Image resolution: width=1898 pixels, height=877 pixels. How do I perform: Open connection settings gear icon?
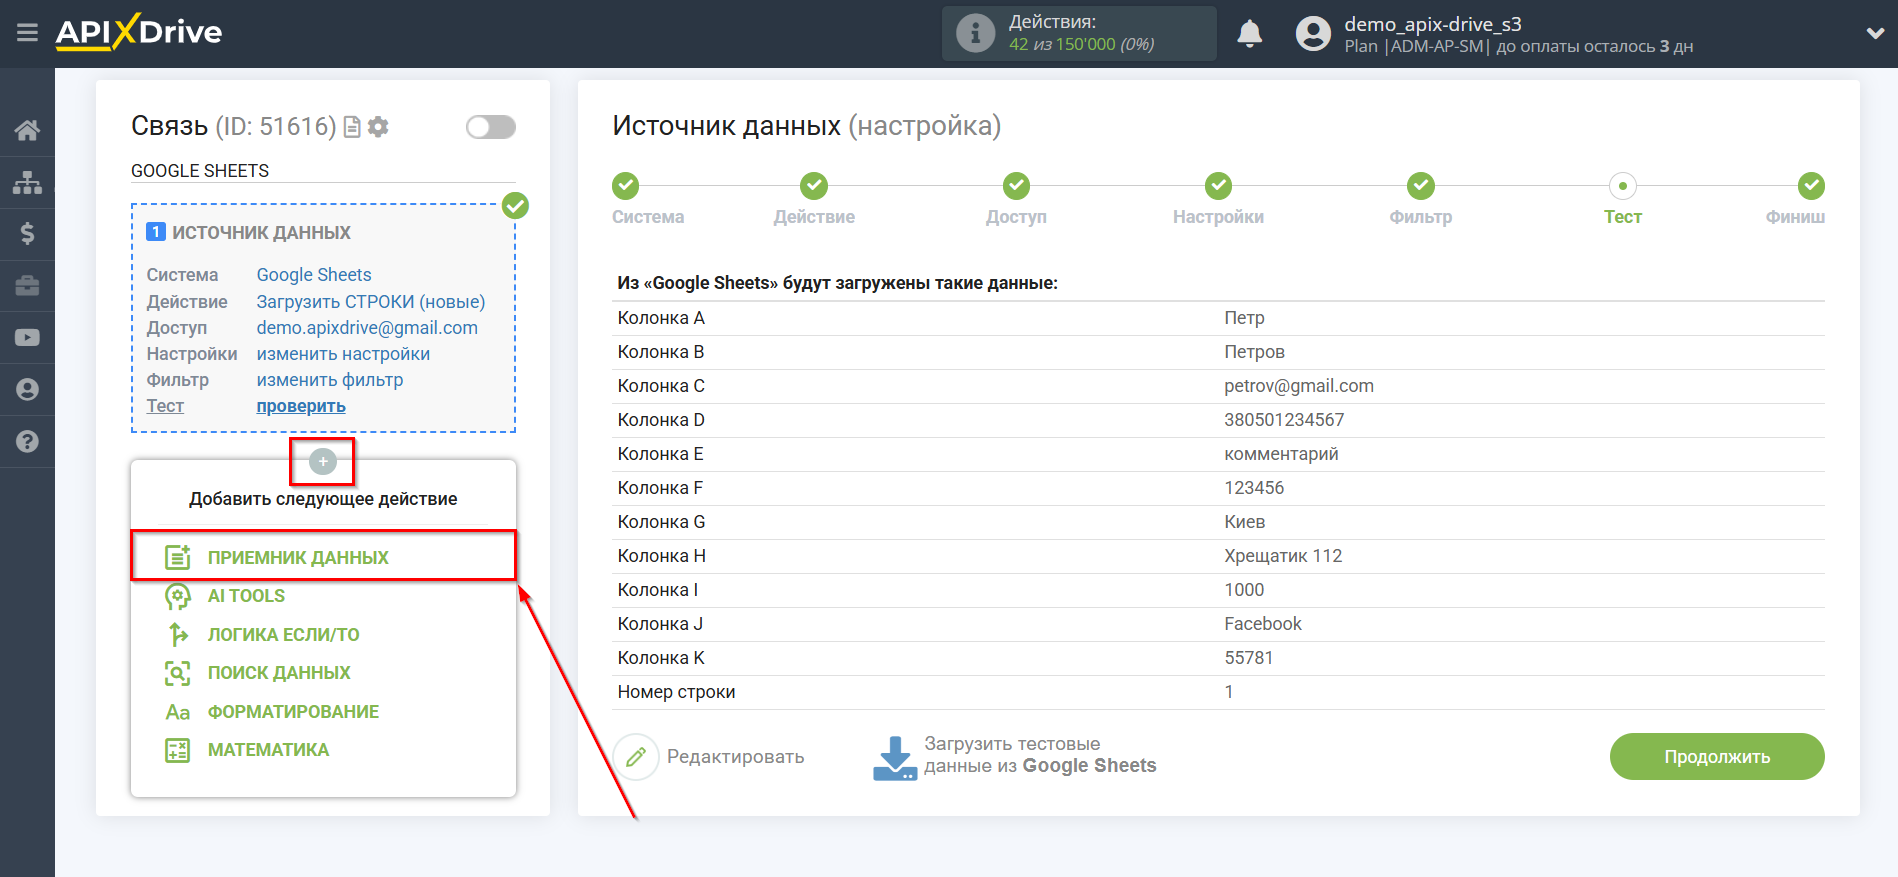[x=378, y=127]
